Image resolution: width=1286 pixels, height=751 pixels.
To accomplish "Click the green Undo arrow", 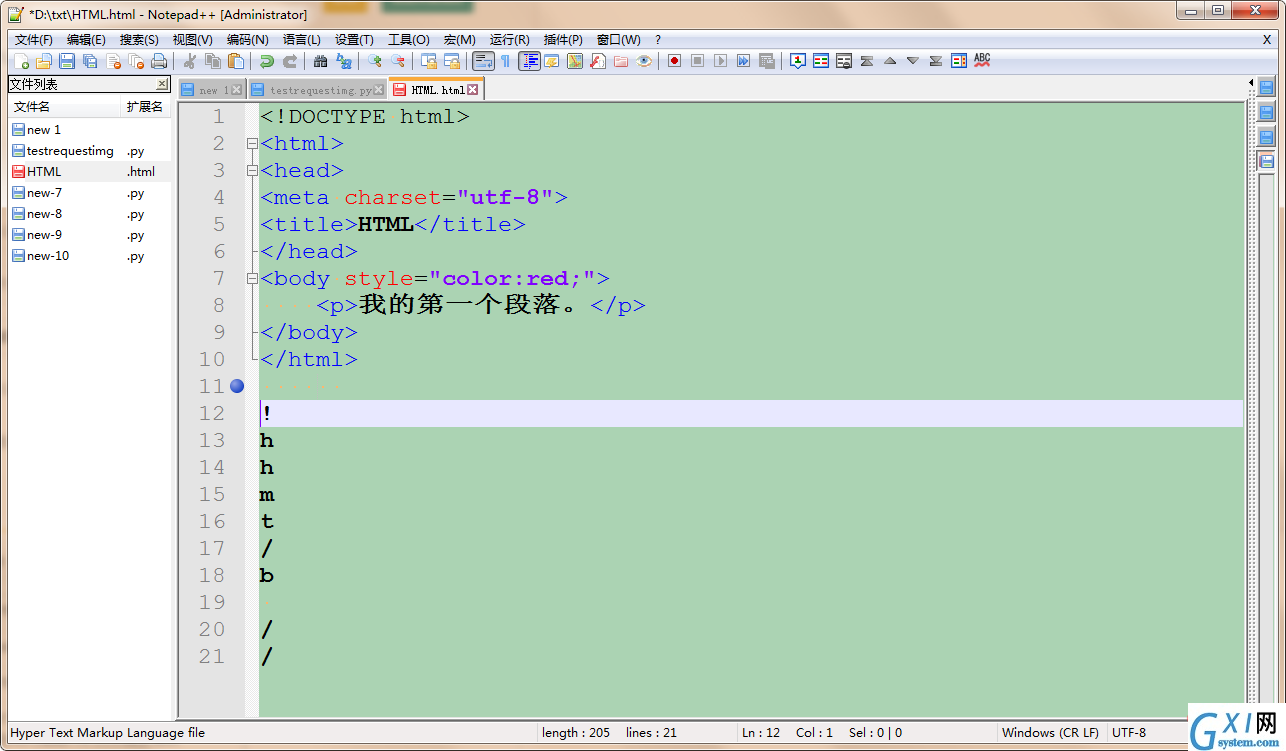I will [266, 61].
